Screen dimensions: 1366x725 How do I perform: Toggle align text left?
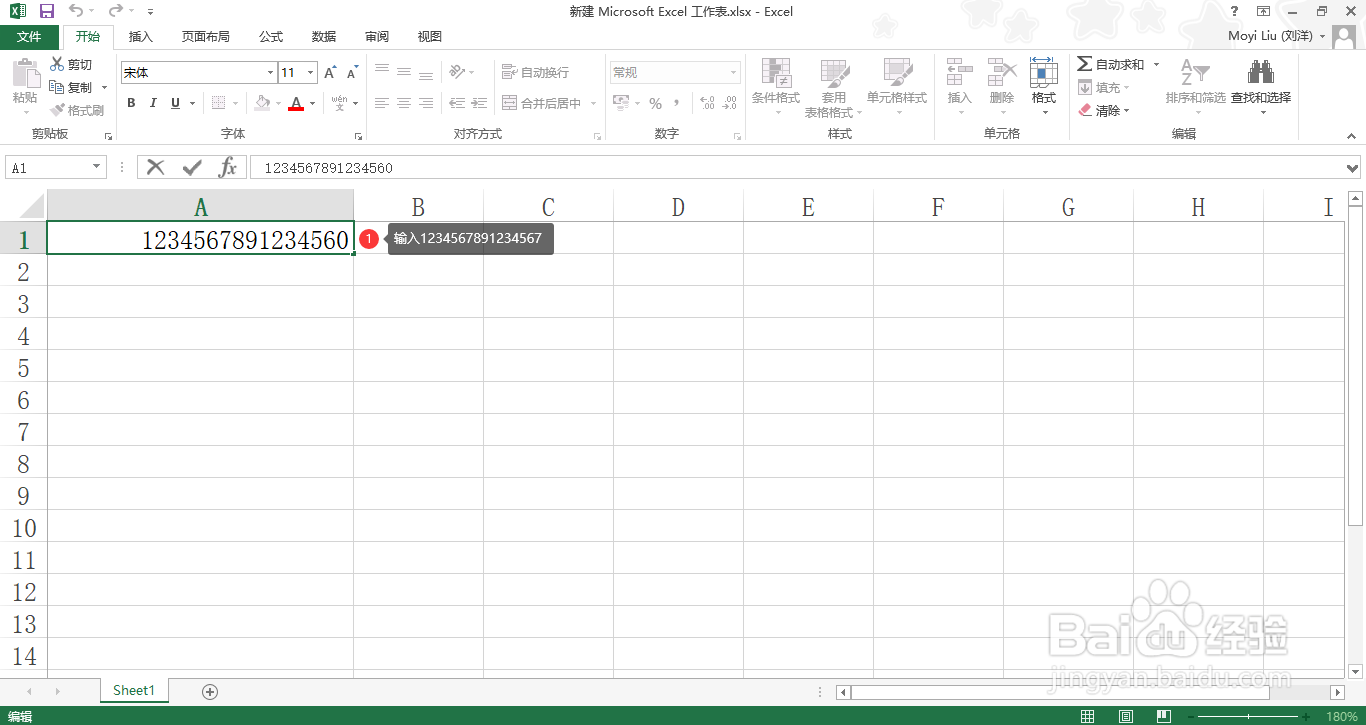(382, 103)
